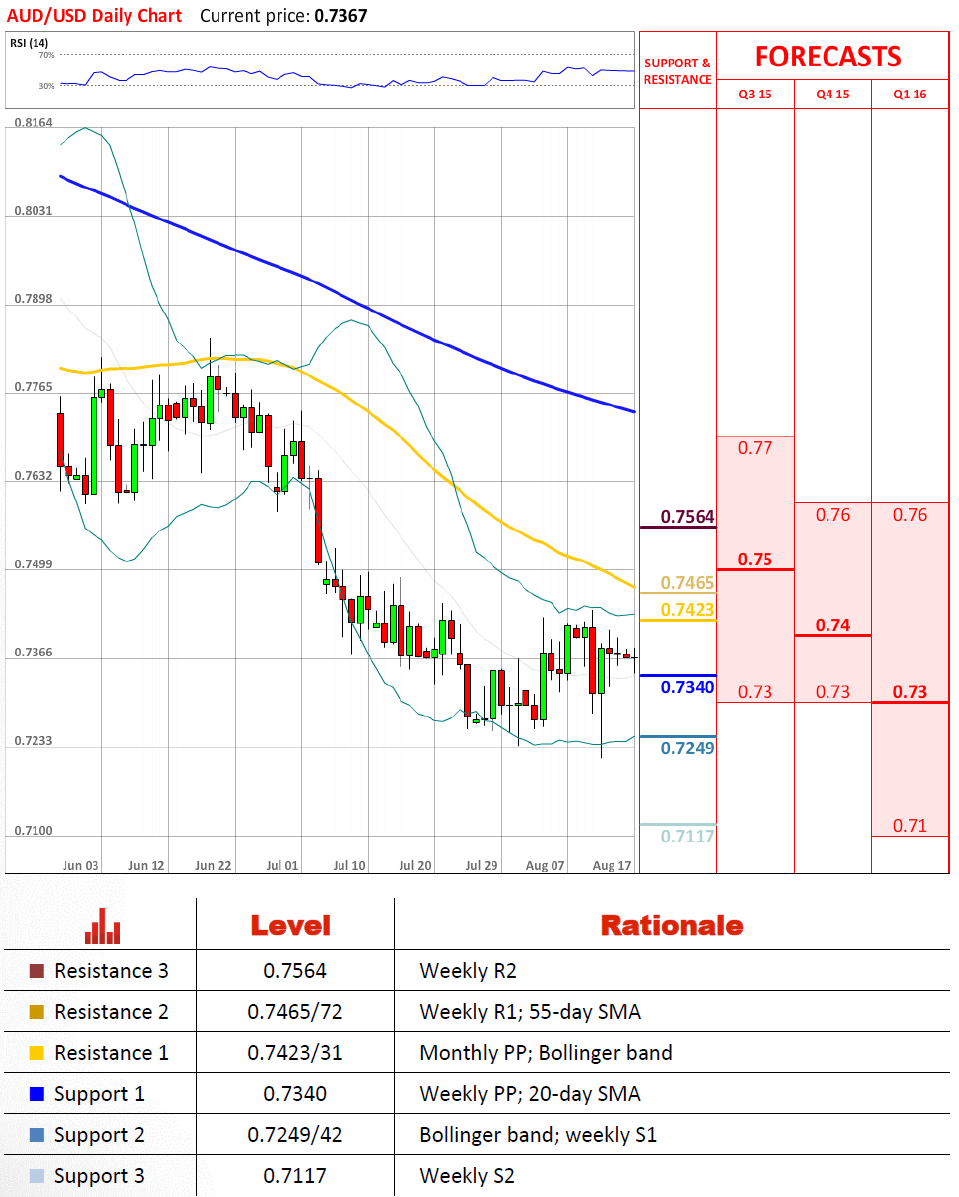Image resolution: width=959 pixels, height=1197 pixels.
Task: Click the 'Aug 17' date axis label
Action: pyautogui.click(x=612, y=866)
